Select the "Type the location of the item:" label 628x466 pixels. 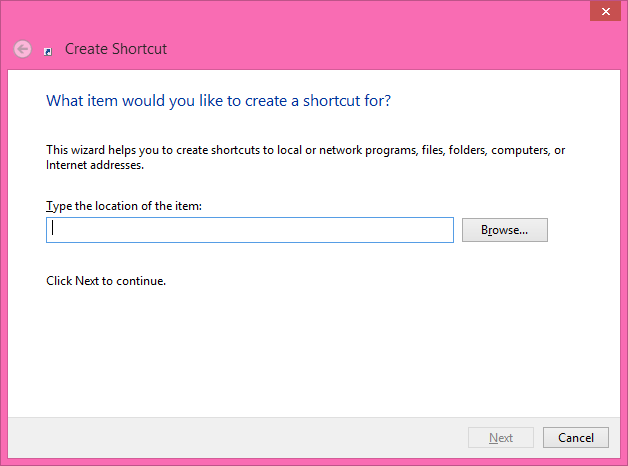[x=124, y=206]
